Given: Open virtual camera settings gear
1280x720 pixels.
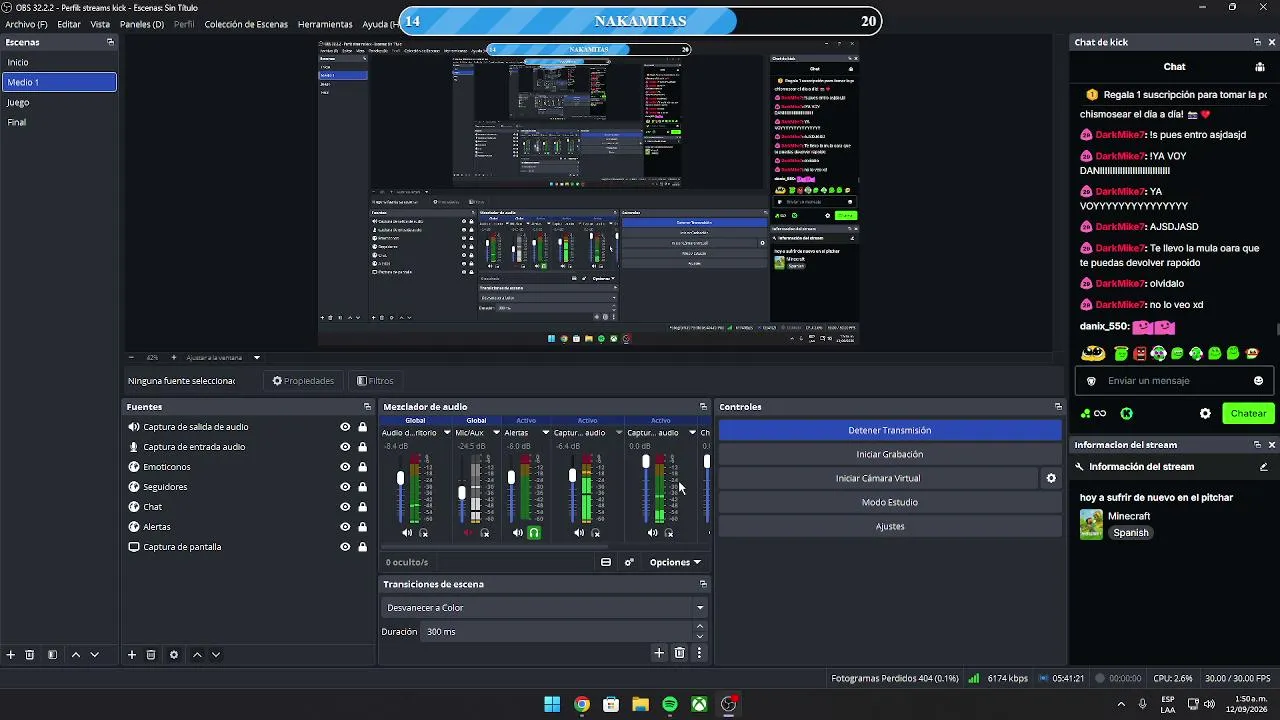Looking at the screenshot, I should [1051, 478].
